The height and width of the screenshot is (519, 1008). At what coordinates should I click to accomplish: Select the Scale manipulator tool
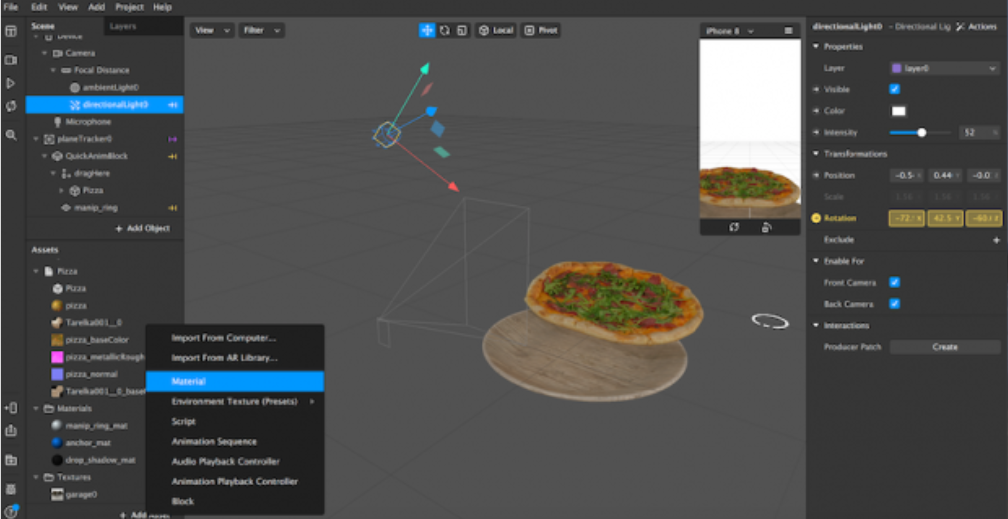coord(462,30)
